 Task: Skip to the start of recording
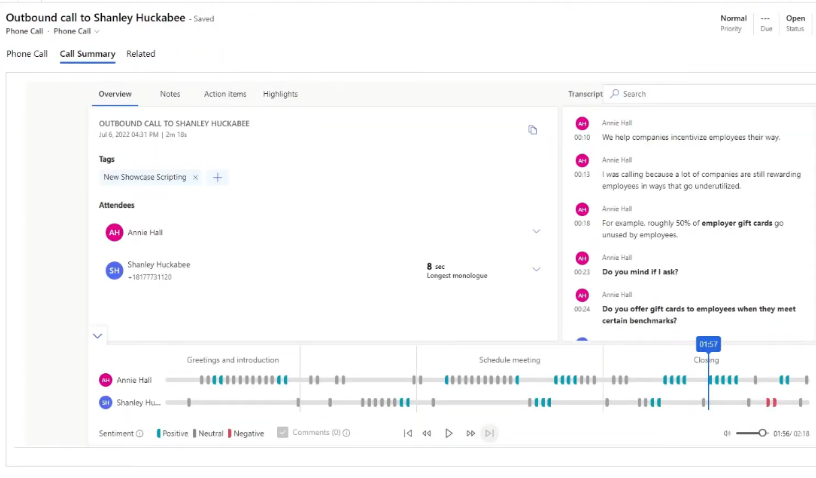pos(407,433)
